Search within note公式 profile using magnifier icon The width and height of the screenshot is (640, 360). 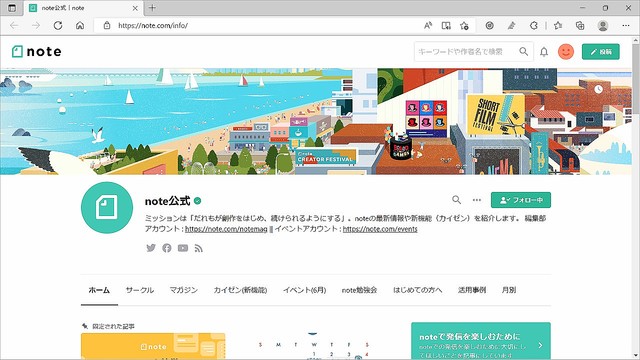pyautogui.click(x=456, y=200)
